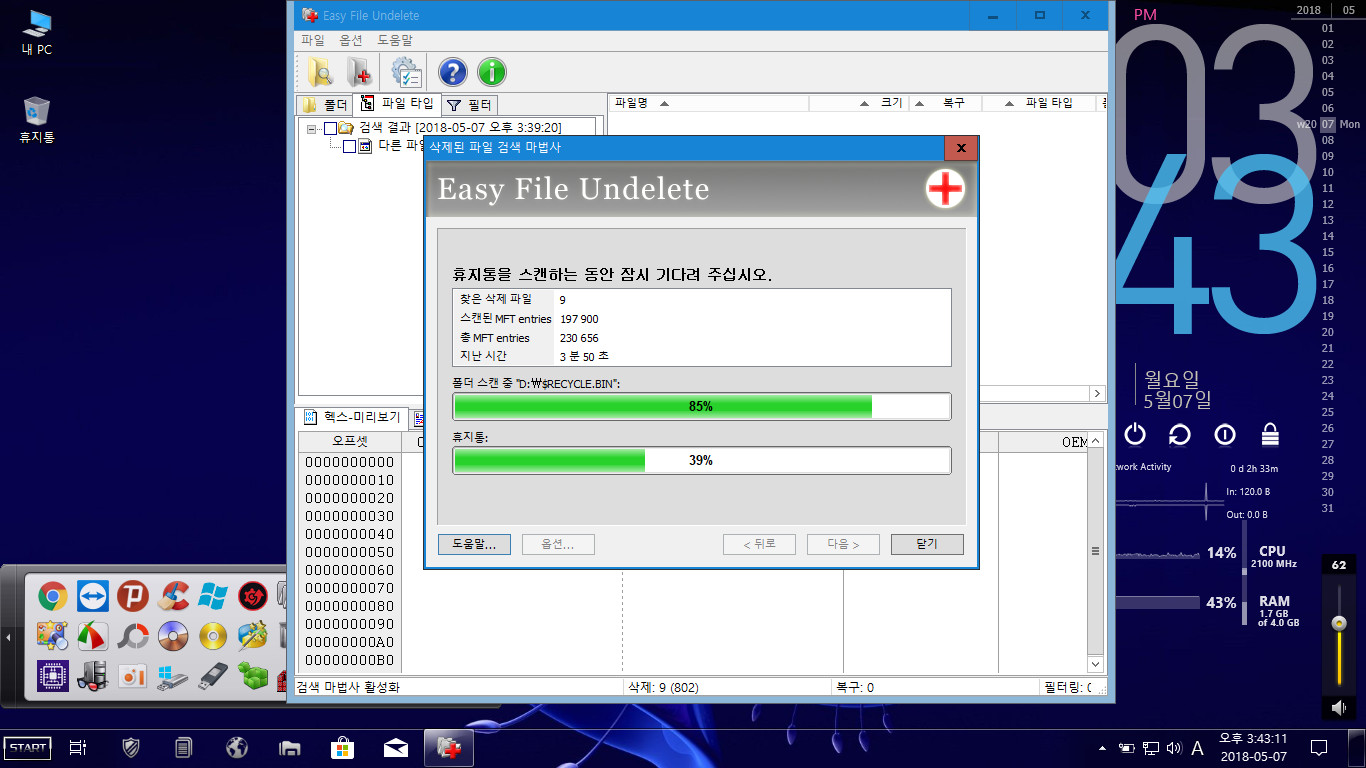The width and height of the screenshot is (1366, 768).
Task: Click the taskbar clock showing 3:43:11
Action: [1253, 747]
